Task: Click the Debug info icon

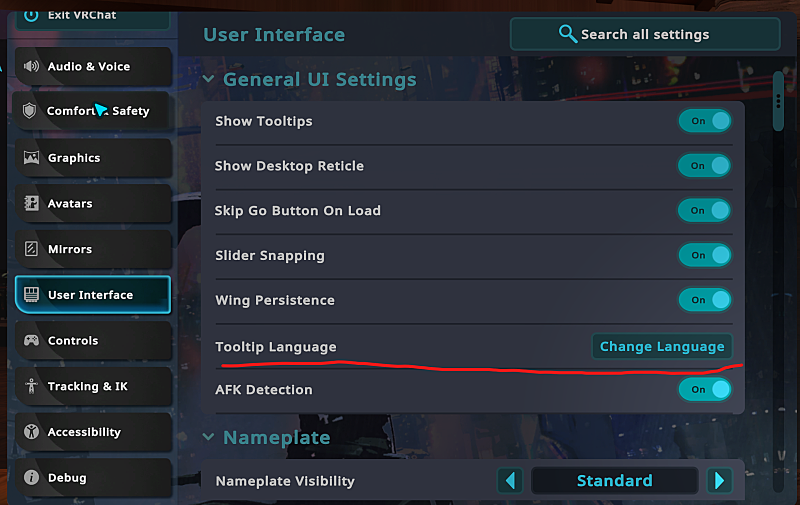Action: 31,478
